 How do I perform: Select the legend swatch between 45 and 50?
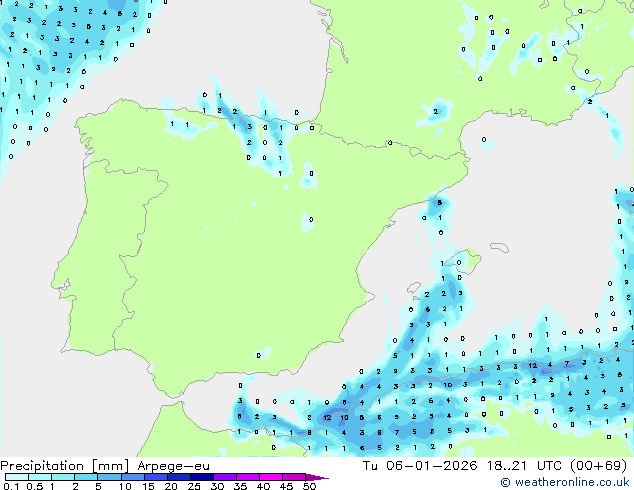tap(294, 477)
